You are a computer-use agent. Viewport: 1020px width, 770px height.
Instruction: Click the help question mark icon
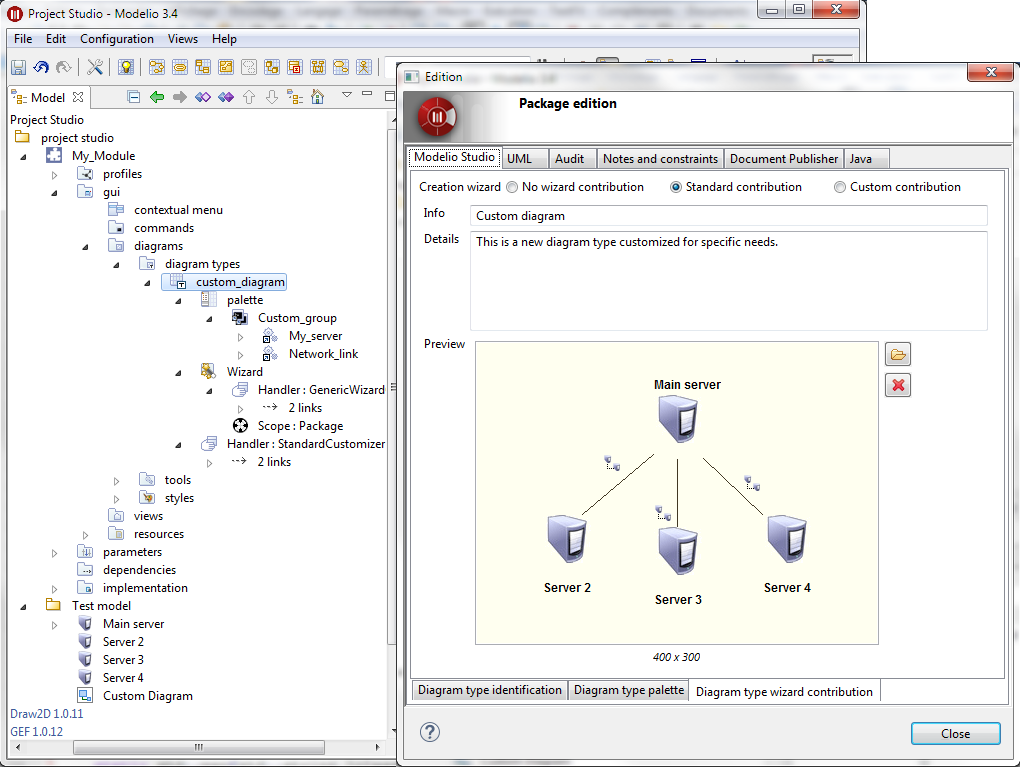tap(429, 732)
